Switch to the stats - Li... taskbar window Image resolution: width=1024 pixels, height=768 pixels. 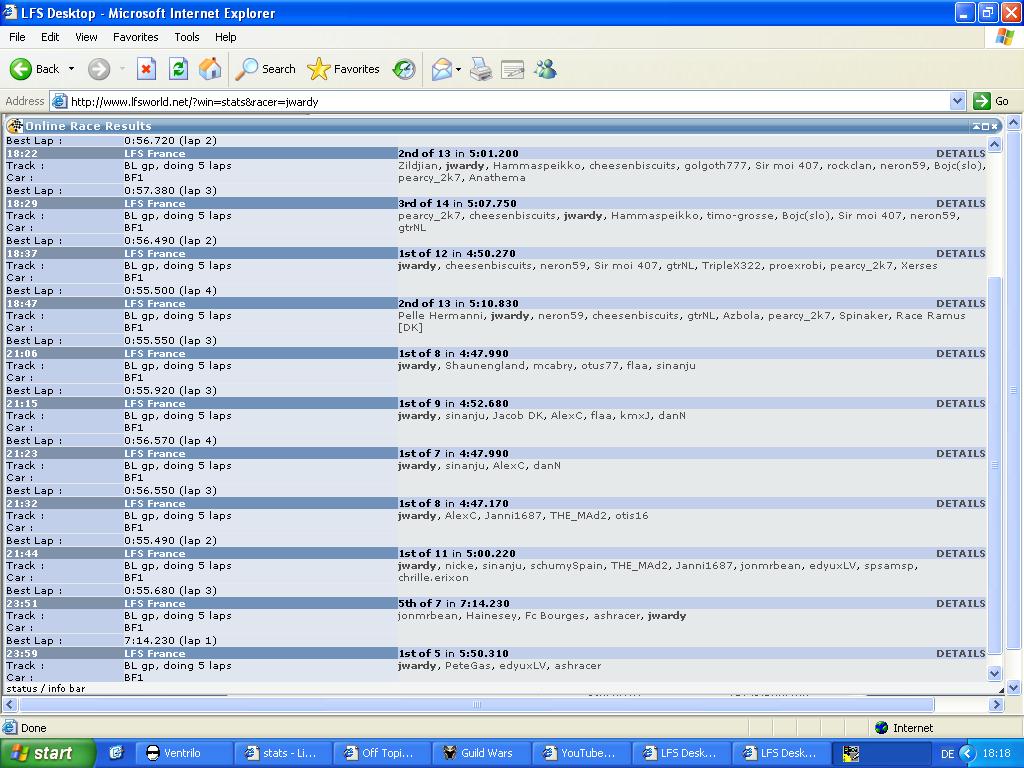pos(282,753)
